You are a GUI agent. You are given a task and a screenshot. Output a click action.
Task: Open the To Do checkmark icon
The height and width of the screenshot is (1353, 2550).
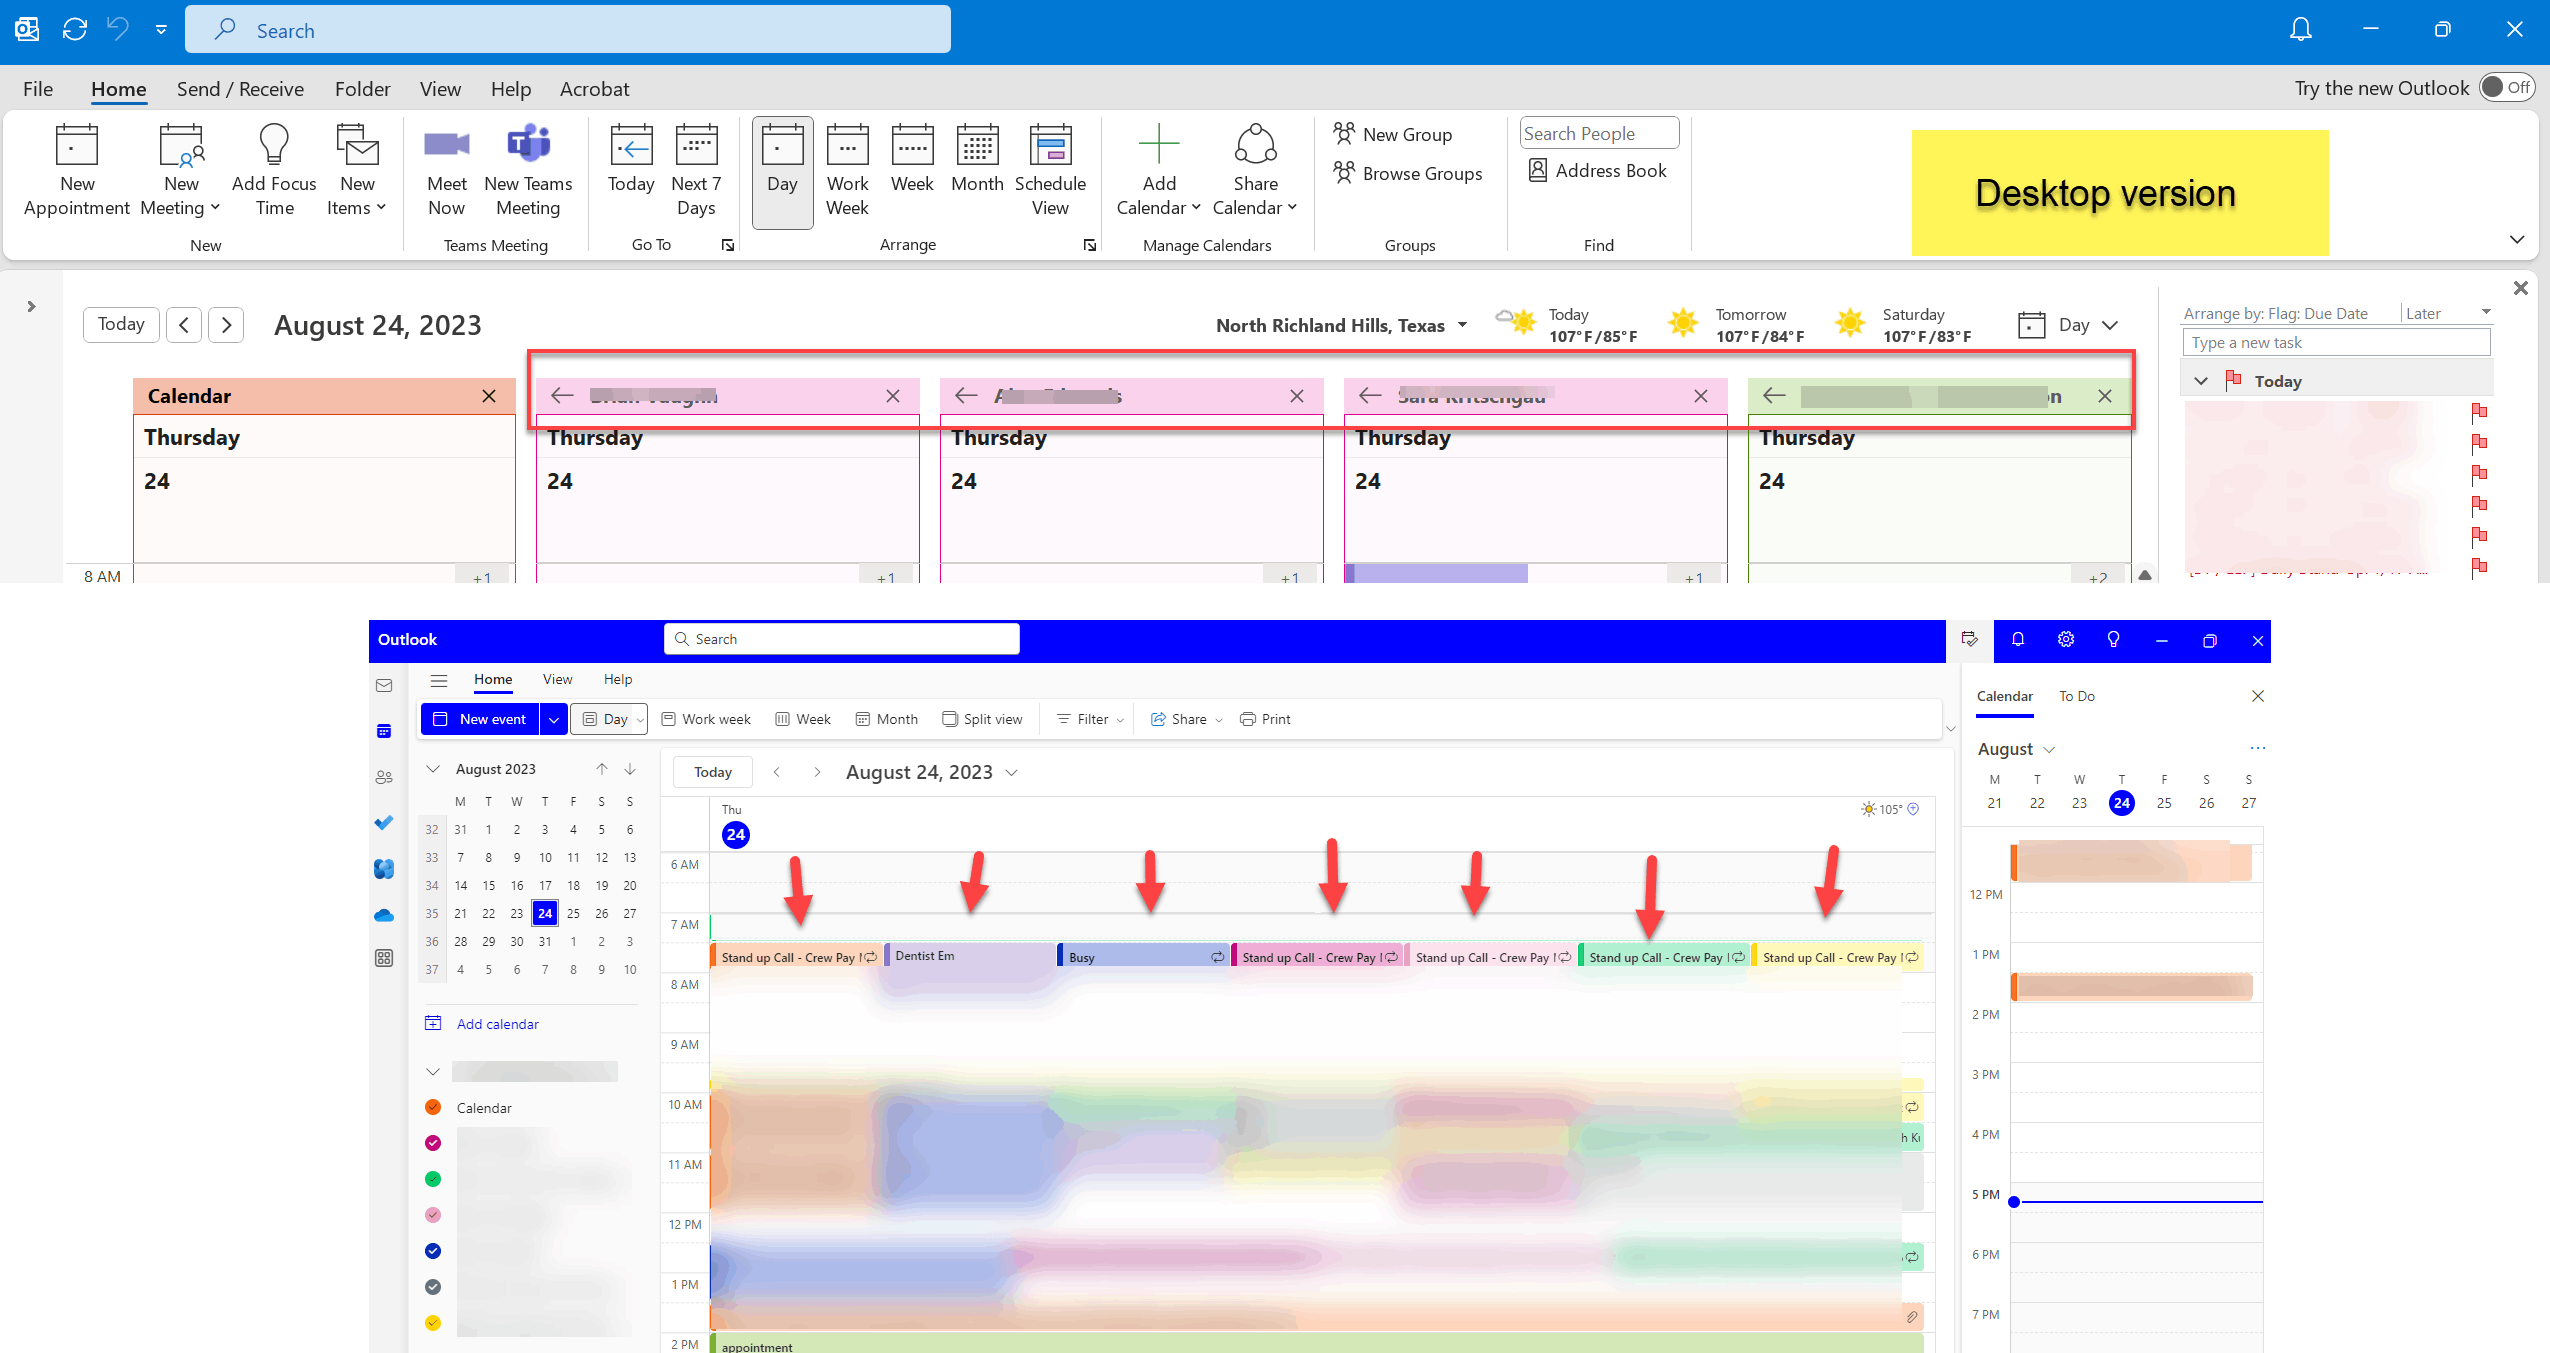pos(385,823)
